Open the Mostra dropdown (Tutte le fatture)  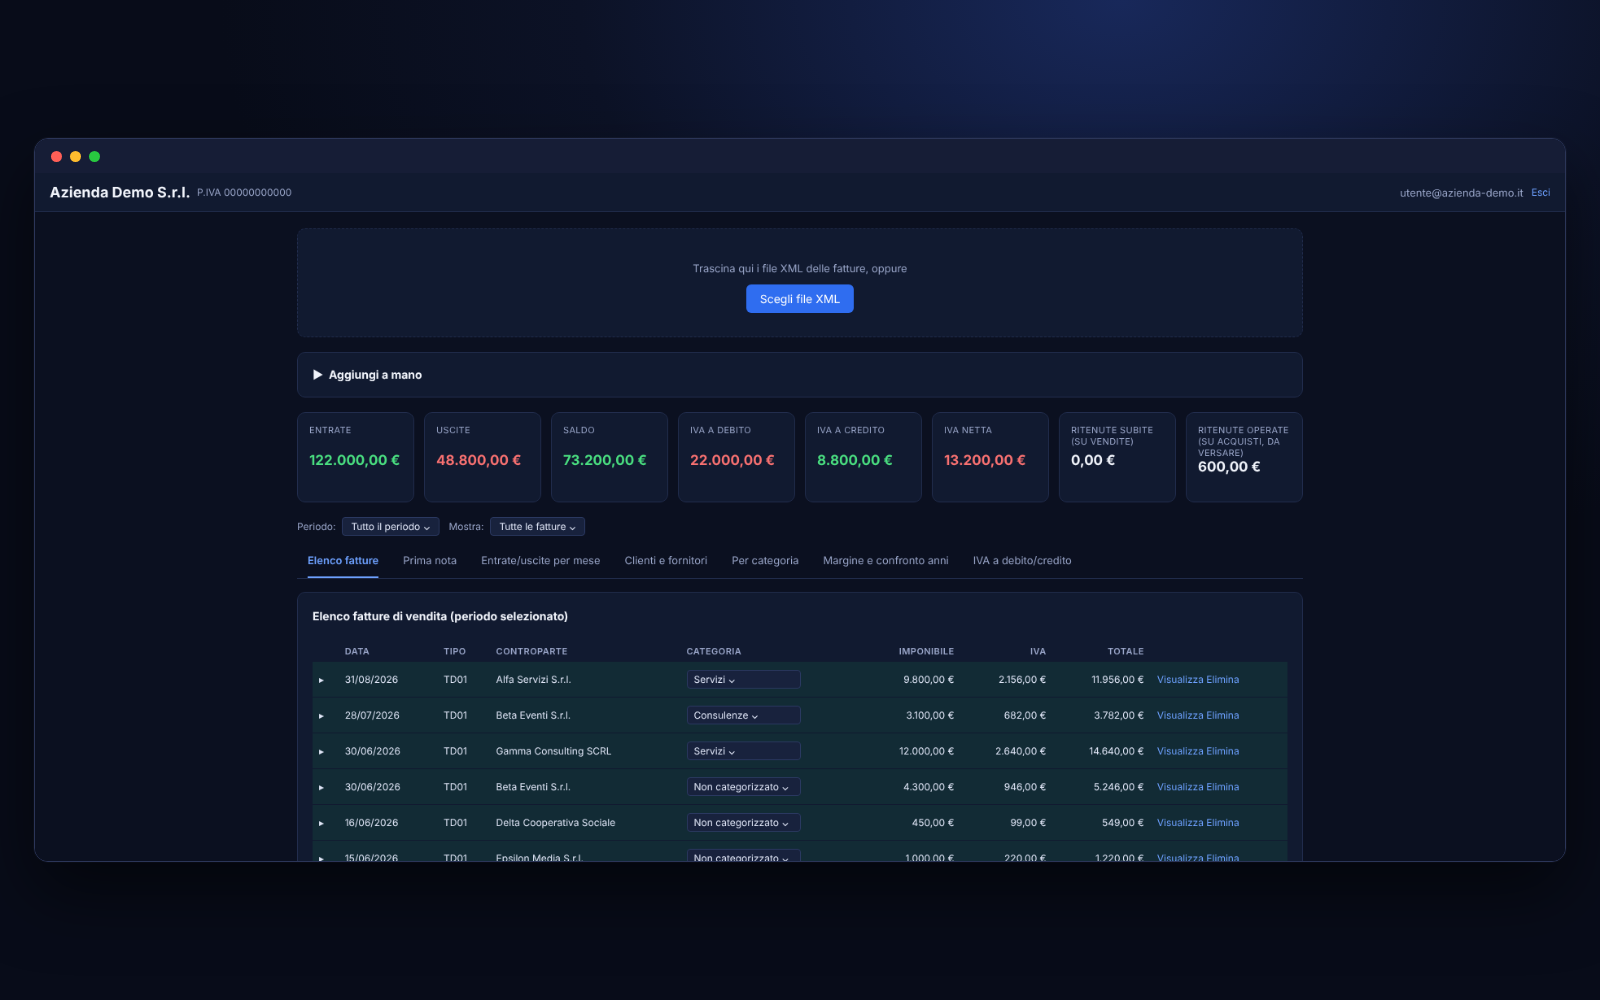(x=537, y=527)
